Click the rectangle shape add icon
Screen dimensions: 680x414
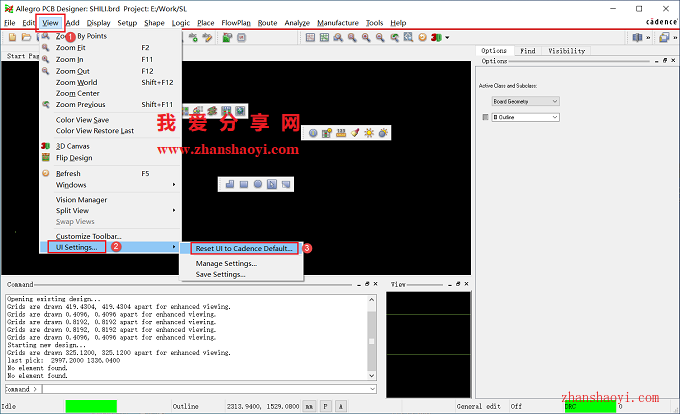[244, 184]
